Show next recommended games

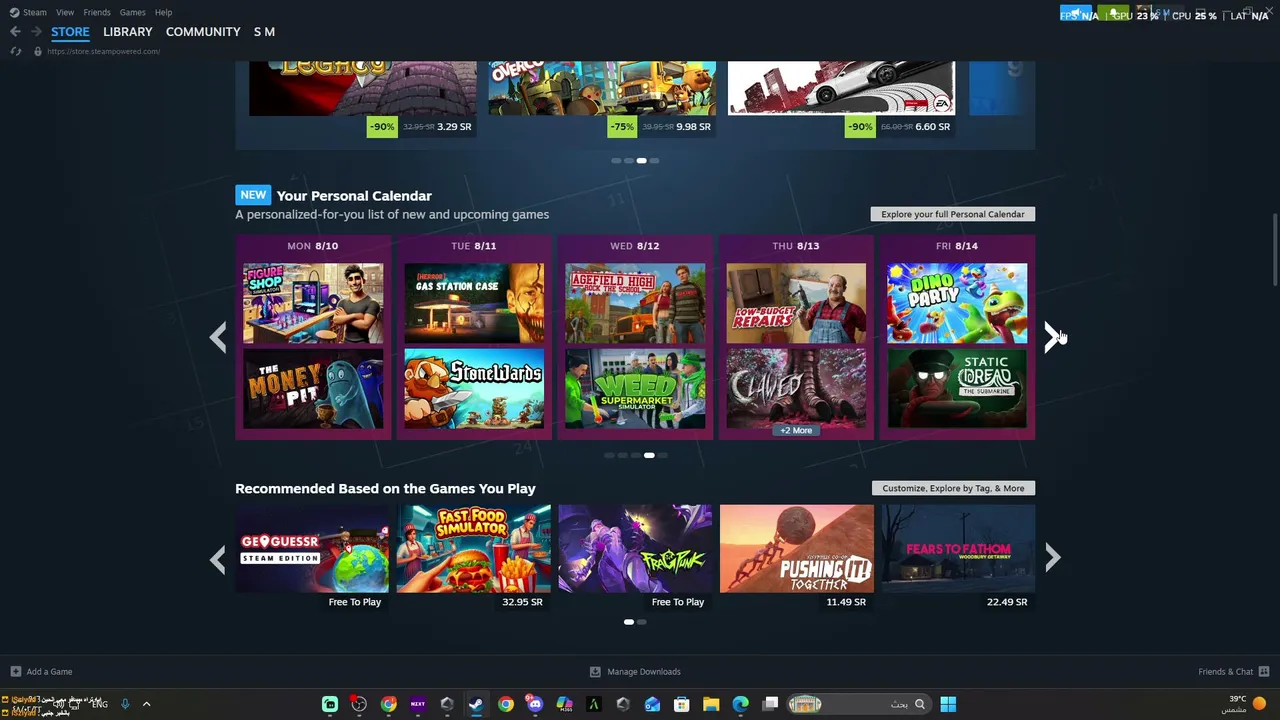point(1052,558)
